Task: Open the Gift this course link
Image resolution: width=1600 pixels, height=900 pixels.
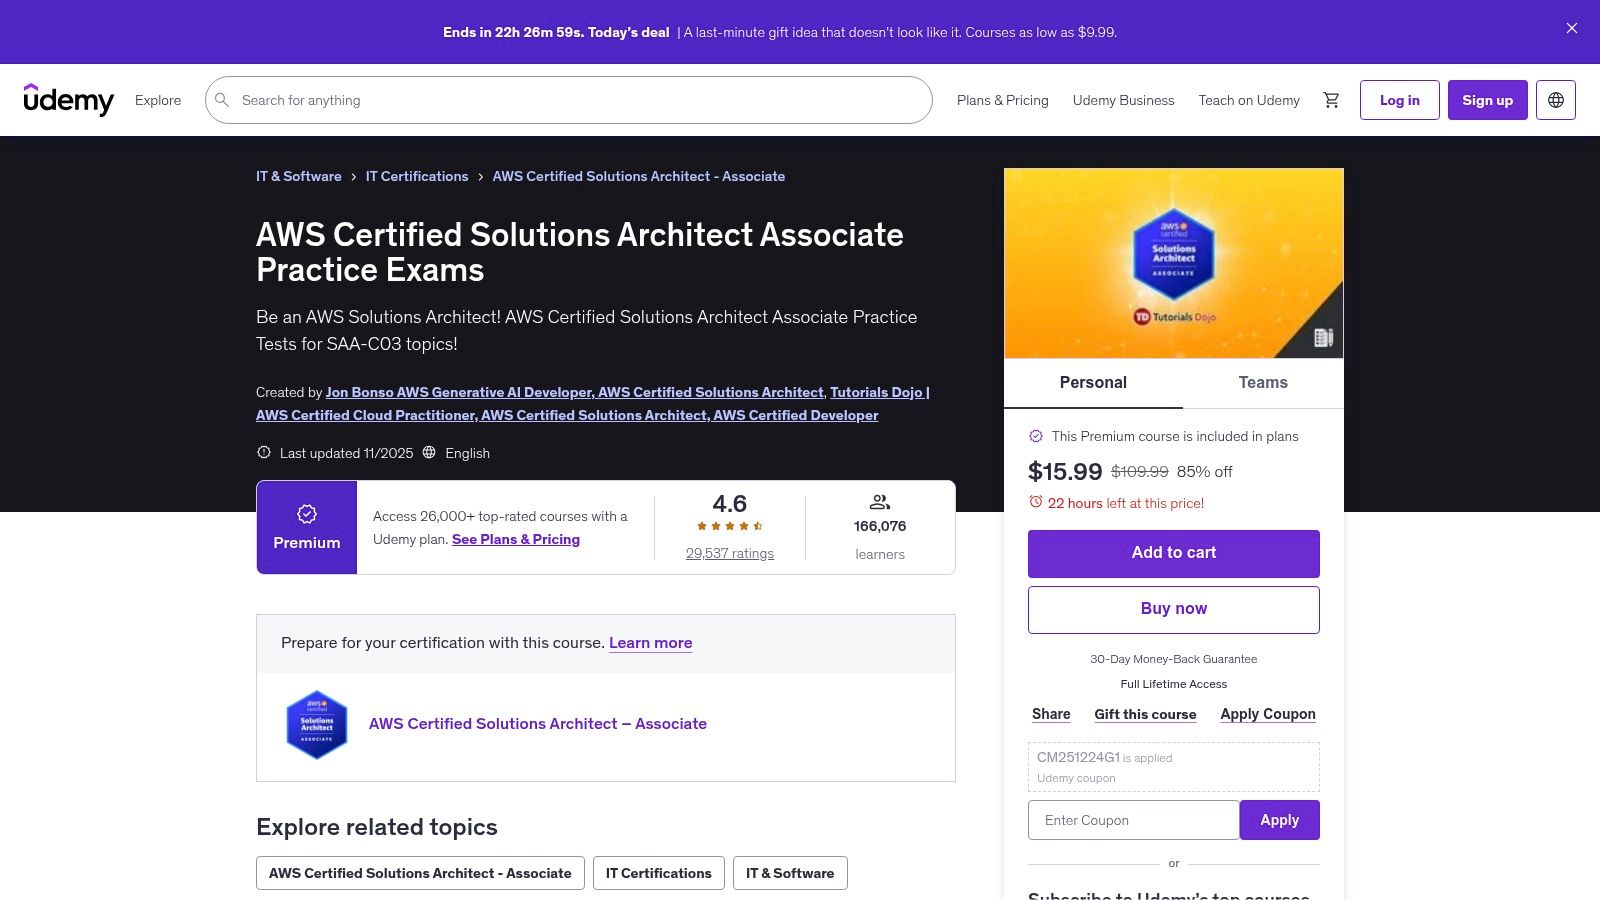Action: (x=1144, y=713)
